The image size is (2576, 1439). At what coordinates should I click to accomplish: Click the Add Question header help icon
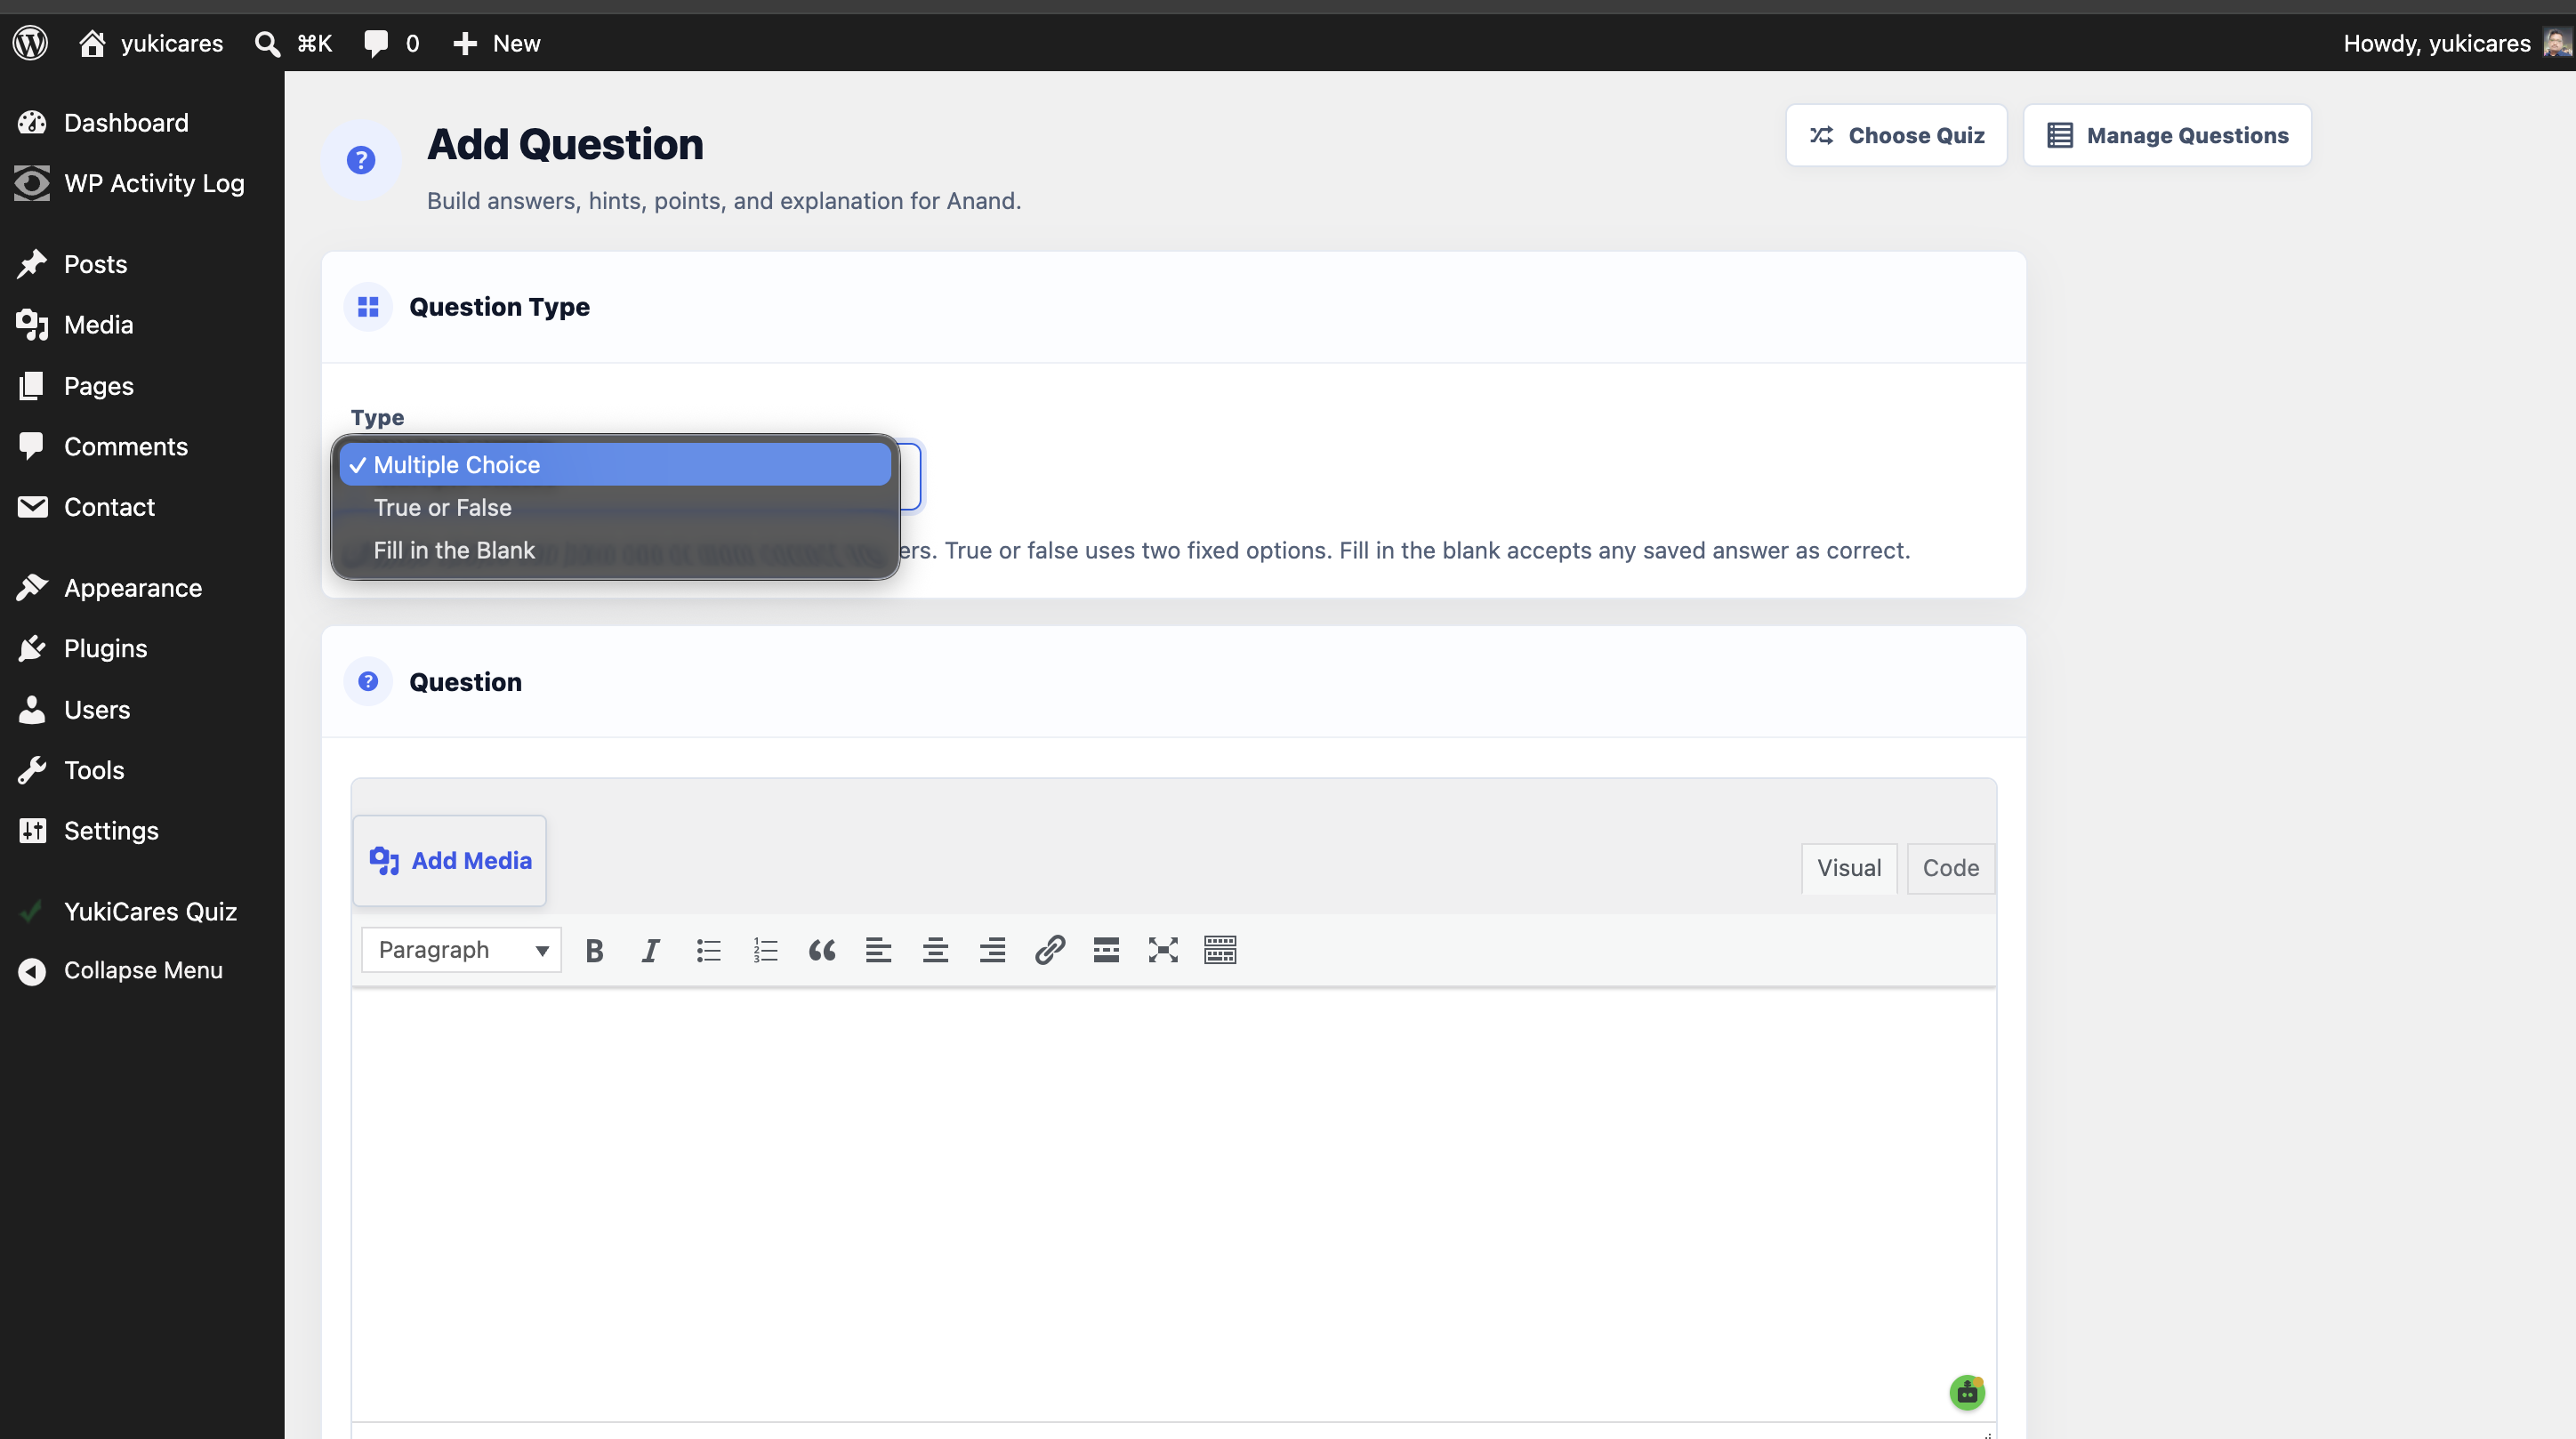(361, 160)
